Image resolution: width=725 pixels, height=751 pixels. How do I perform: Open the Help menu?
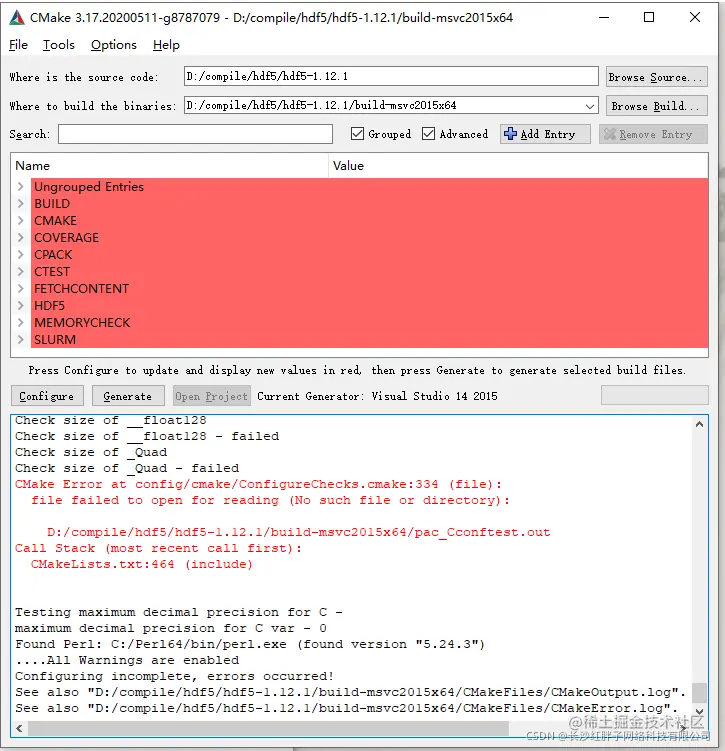coord(167,45)
